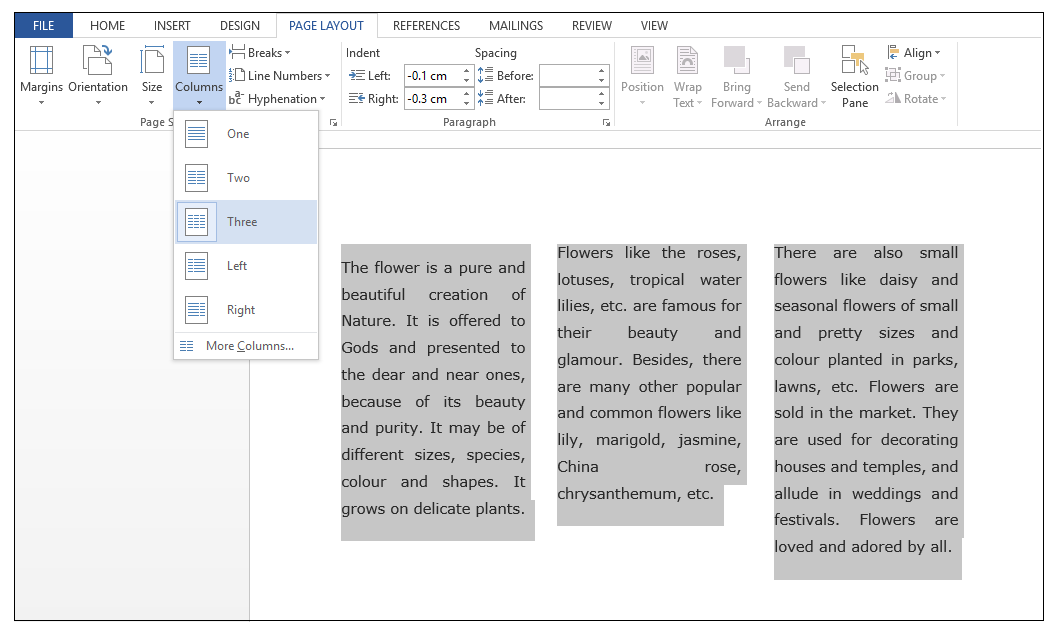Click the Columns ribbon icon

tap(198, 61)
